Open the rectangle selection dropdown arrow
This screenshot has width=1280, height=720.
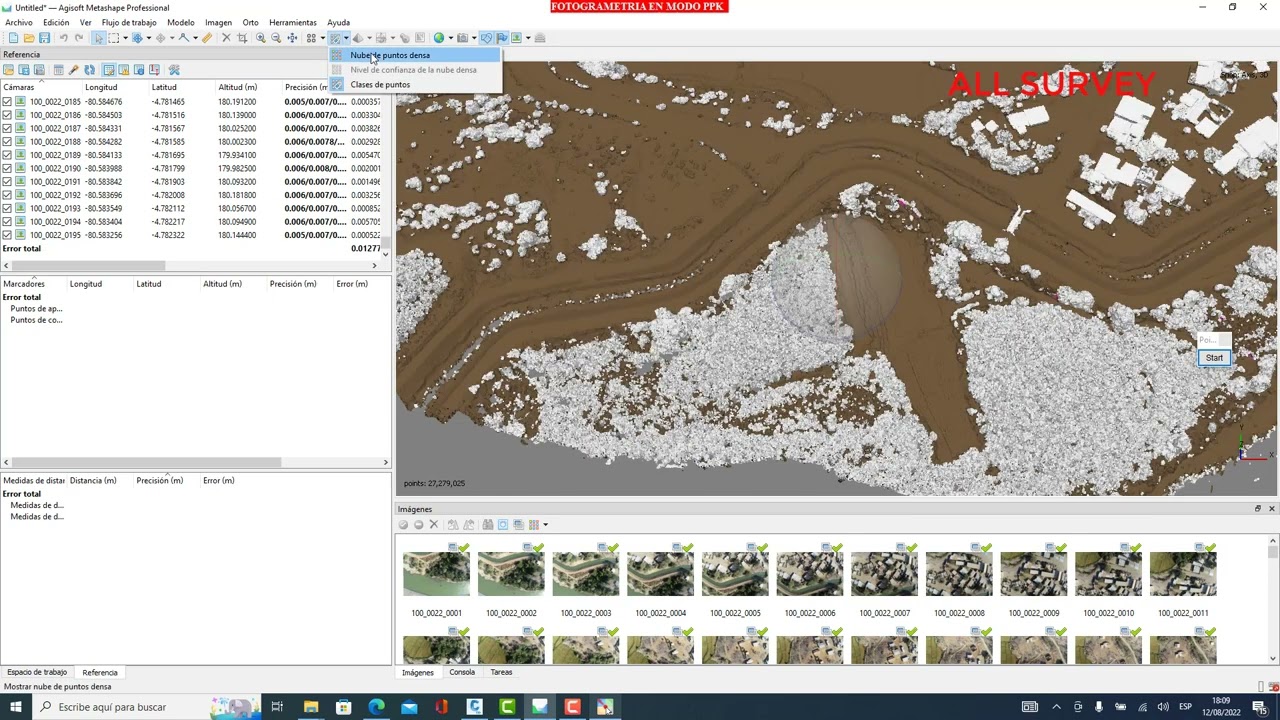126,38
